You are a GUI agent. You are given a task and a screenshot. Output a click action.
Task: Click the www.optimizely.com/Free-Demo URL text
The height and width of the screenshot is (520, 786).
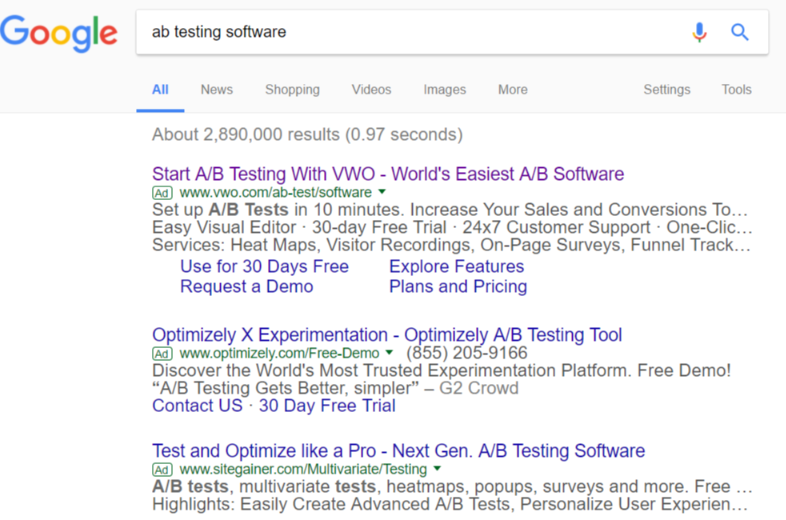pyautogui.click(x=279, y=354)
